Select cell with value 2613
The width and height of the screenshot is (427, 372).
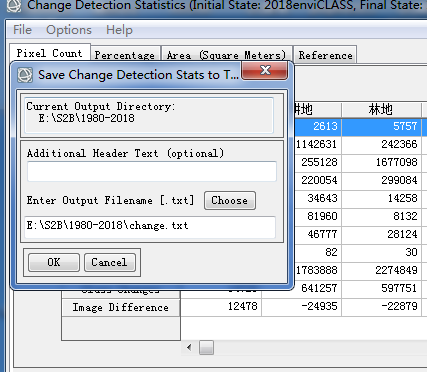click(318, 126)
